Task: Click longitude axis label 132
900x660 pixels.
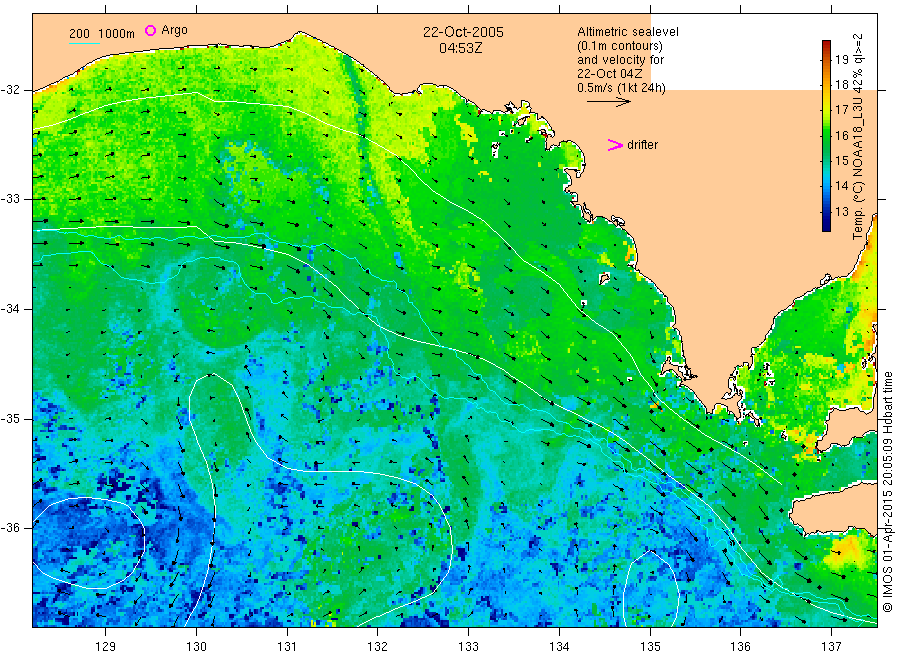Action: tap(378, 647)
